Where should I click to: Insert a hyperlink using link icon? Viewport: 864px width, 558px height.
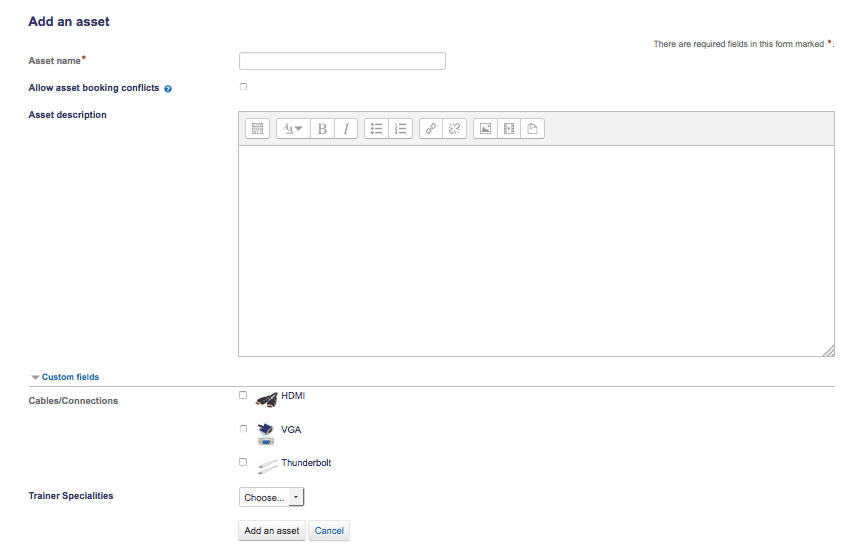tap(431, 128)
